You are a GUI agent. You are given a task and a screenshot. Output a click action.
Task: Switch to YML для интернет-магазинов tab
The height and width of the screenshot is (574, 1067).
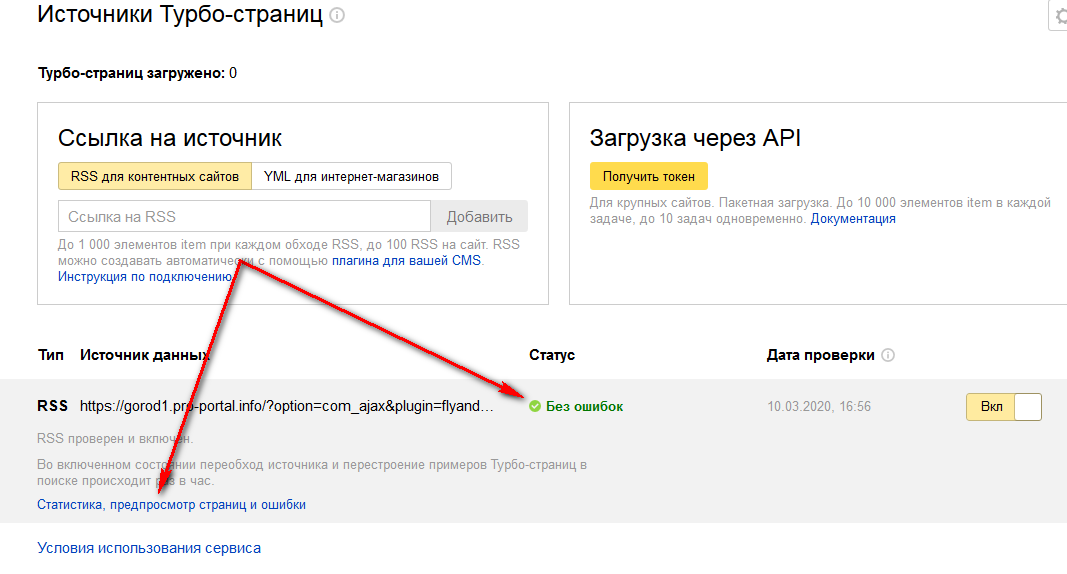click(351, 176)
